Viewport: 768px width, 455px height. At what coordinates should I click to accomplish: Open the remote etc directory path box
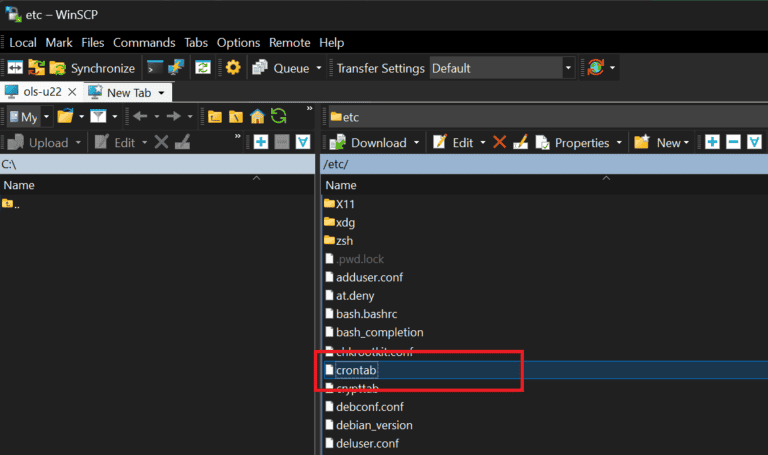(x=548, y=117)
